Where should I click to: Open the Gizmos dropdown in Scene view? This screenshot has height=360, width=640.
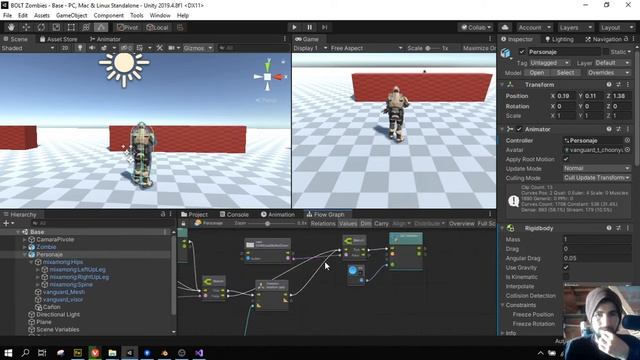tap(198, 48)
